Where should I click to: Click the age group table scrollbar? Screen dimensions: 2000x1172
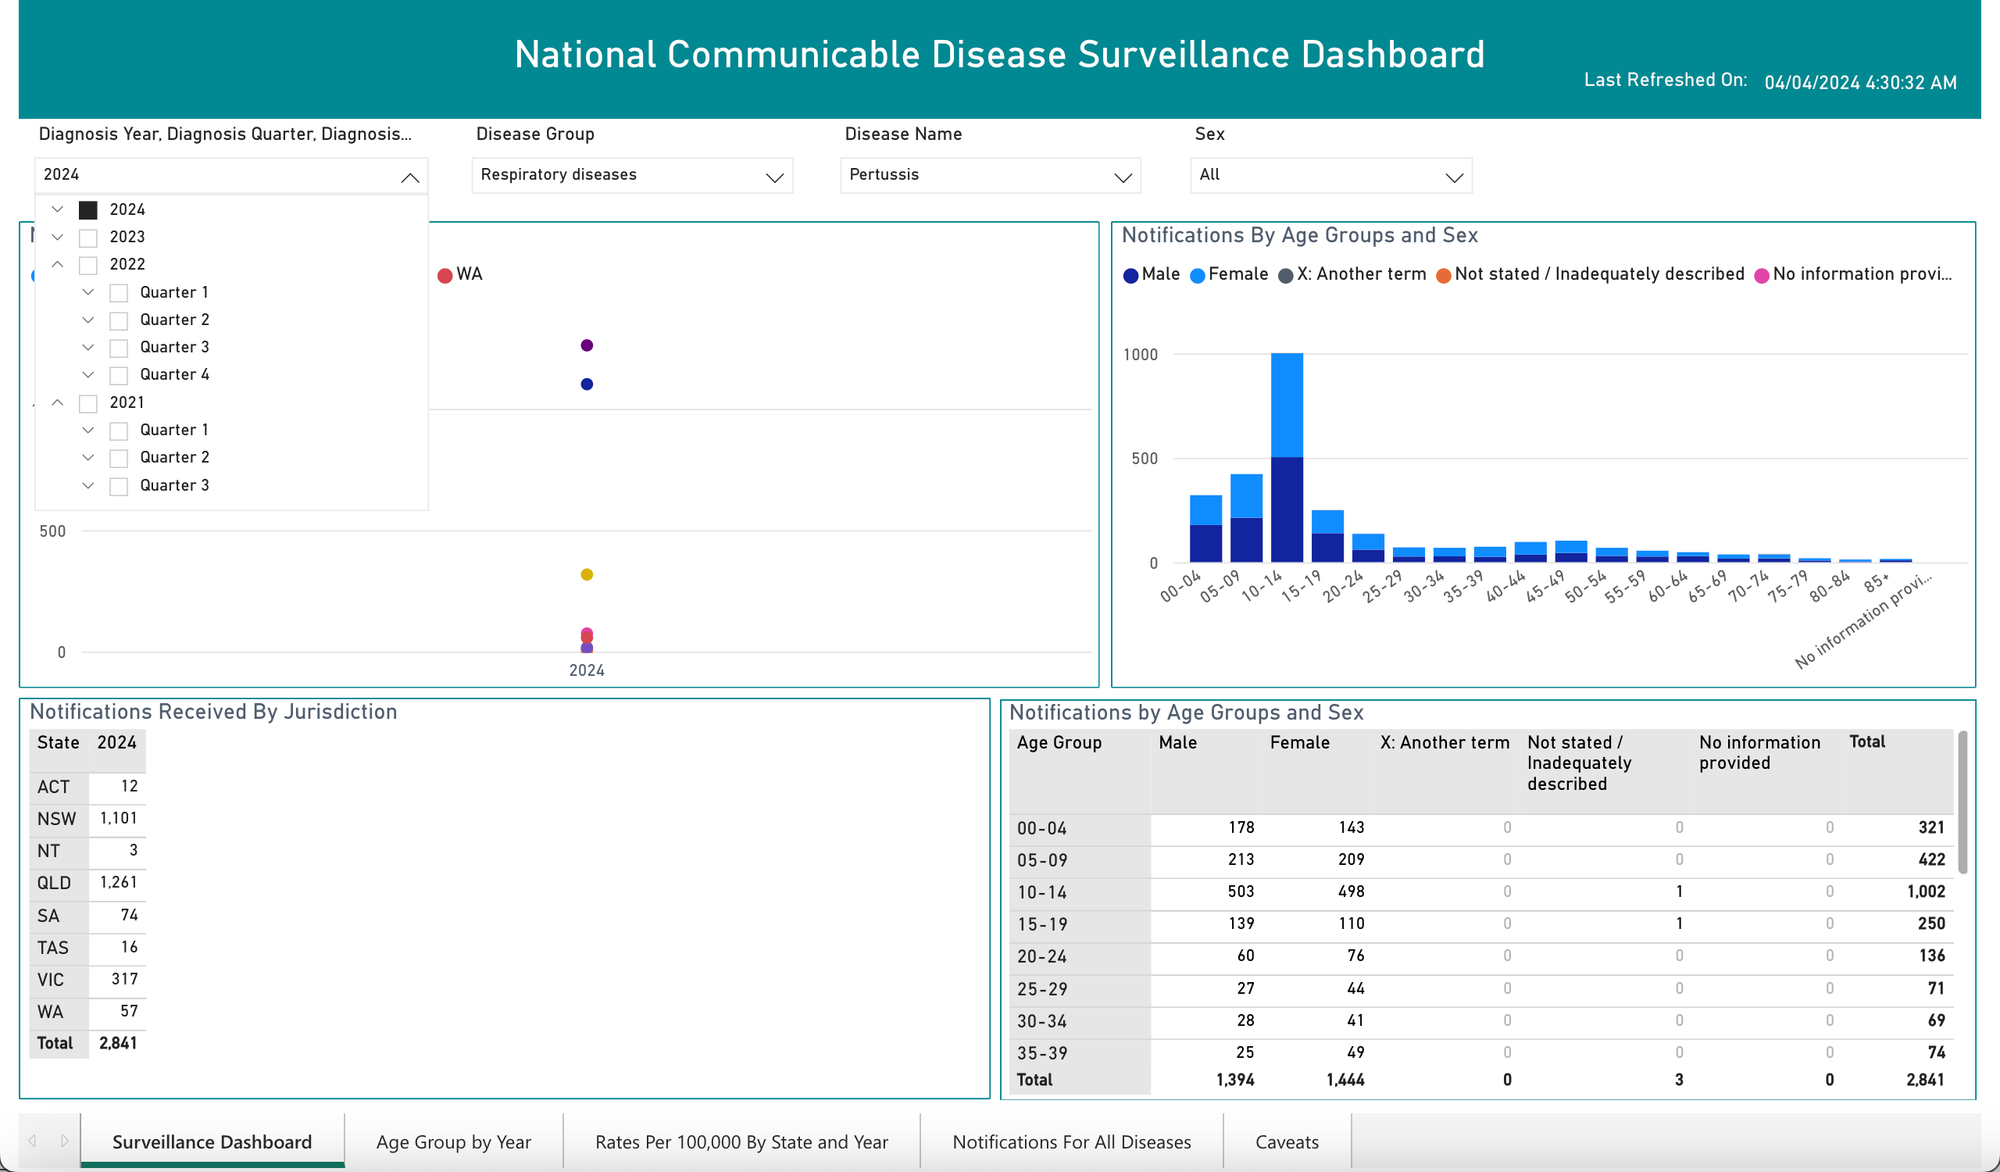coord(1962,800)
